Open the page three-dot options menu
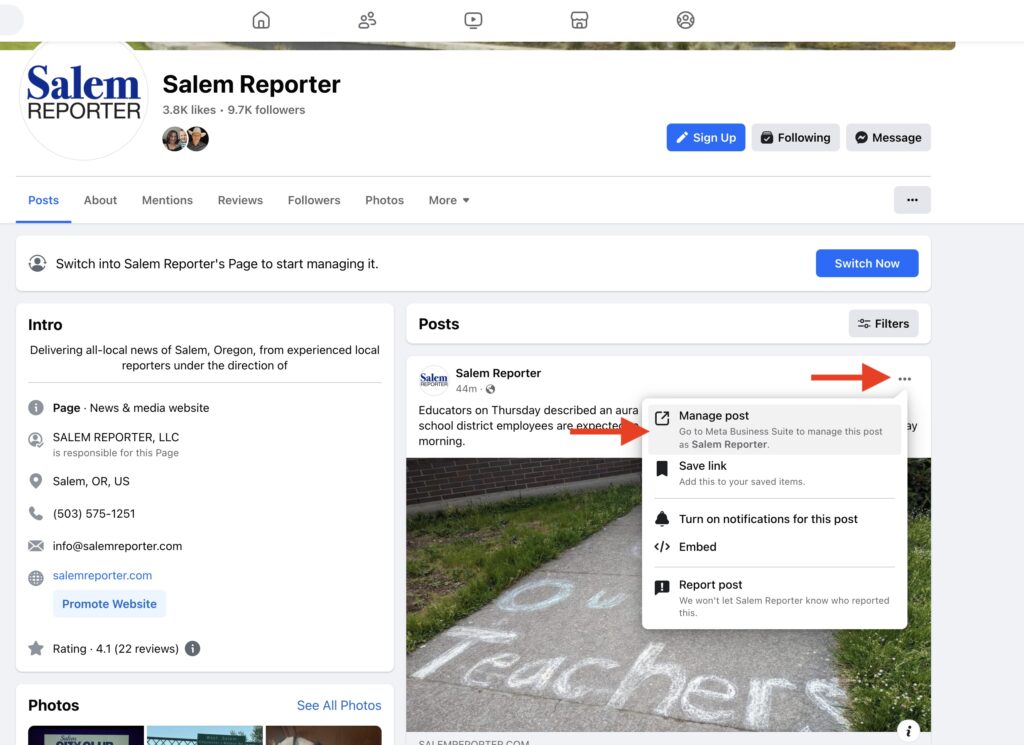Viewport: 1024px width, 745px height. pyautogui.click(x=912, y=200)
